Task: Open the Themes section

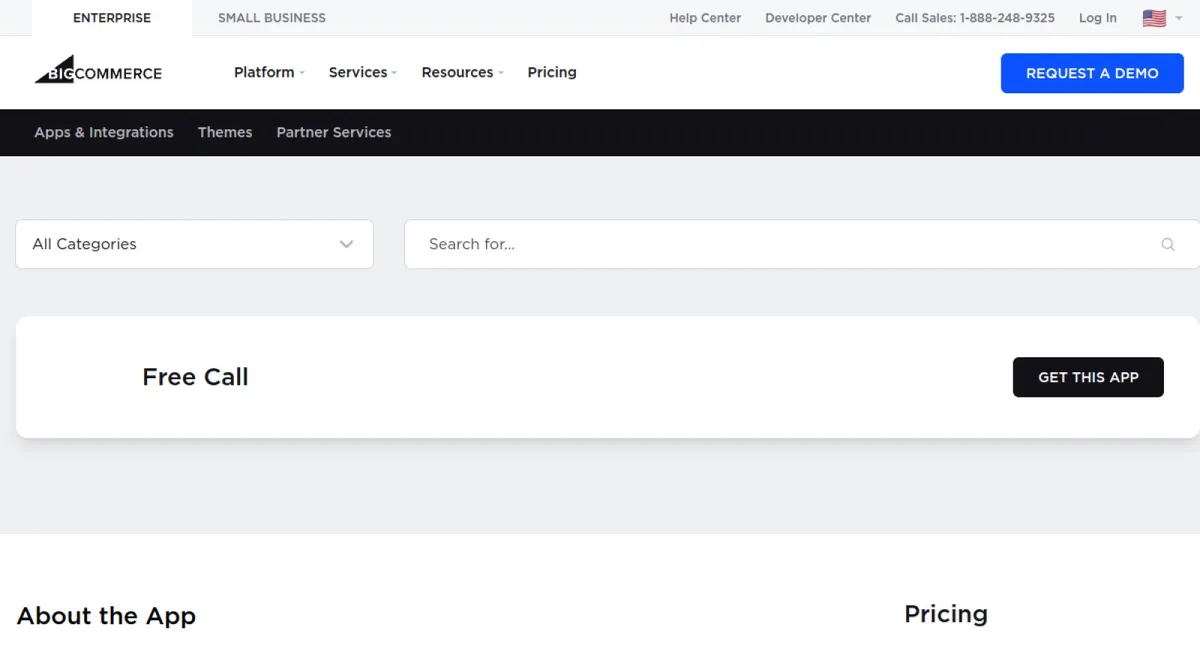Action: (x=225, y=132)
